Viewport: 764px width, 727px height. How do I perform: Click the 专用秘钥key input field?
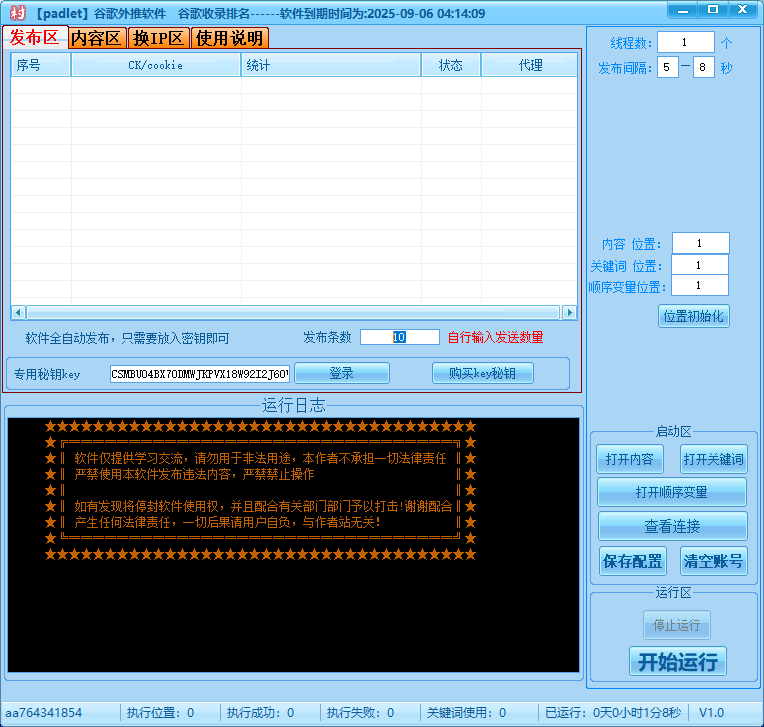200,374
